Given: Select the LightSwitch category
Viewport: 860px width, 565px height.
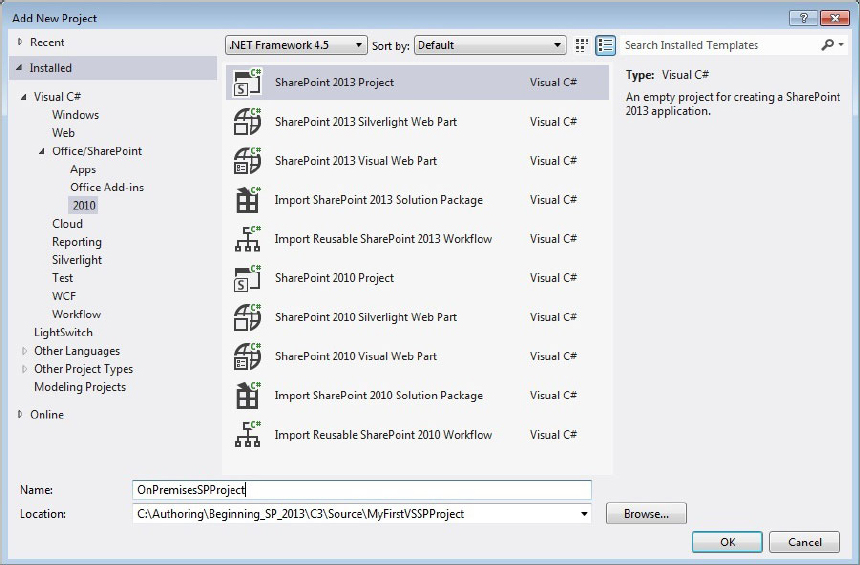Looking at the screenshot, I should tap(63, 332).
